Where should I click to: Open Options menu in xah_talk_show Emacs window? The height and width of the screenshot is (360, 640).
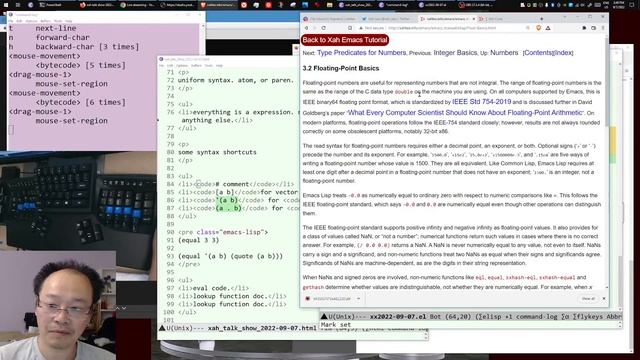pyautogui.click(x=182, y=66)
